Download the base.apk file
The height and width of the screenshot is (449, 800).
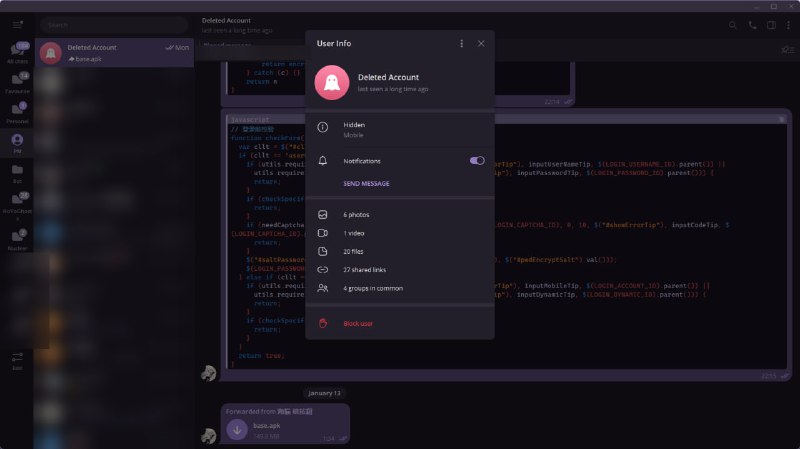coord(238,429)
